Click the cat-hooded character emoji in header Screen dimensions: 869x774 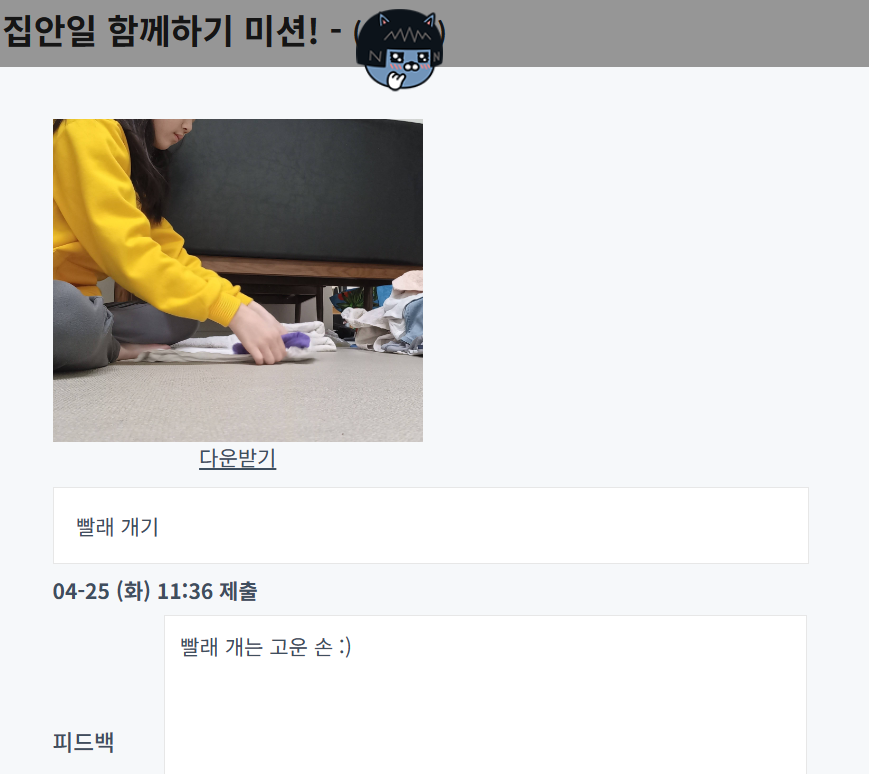pyautogui.click(x=400, y=50)
